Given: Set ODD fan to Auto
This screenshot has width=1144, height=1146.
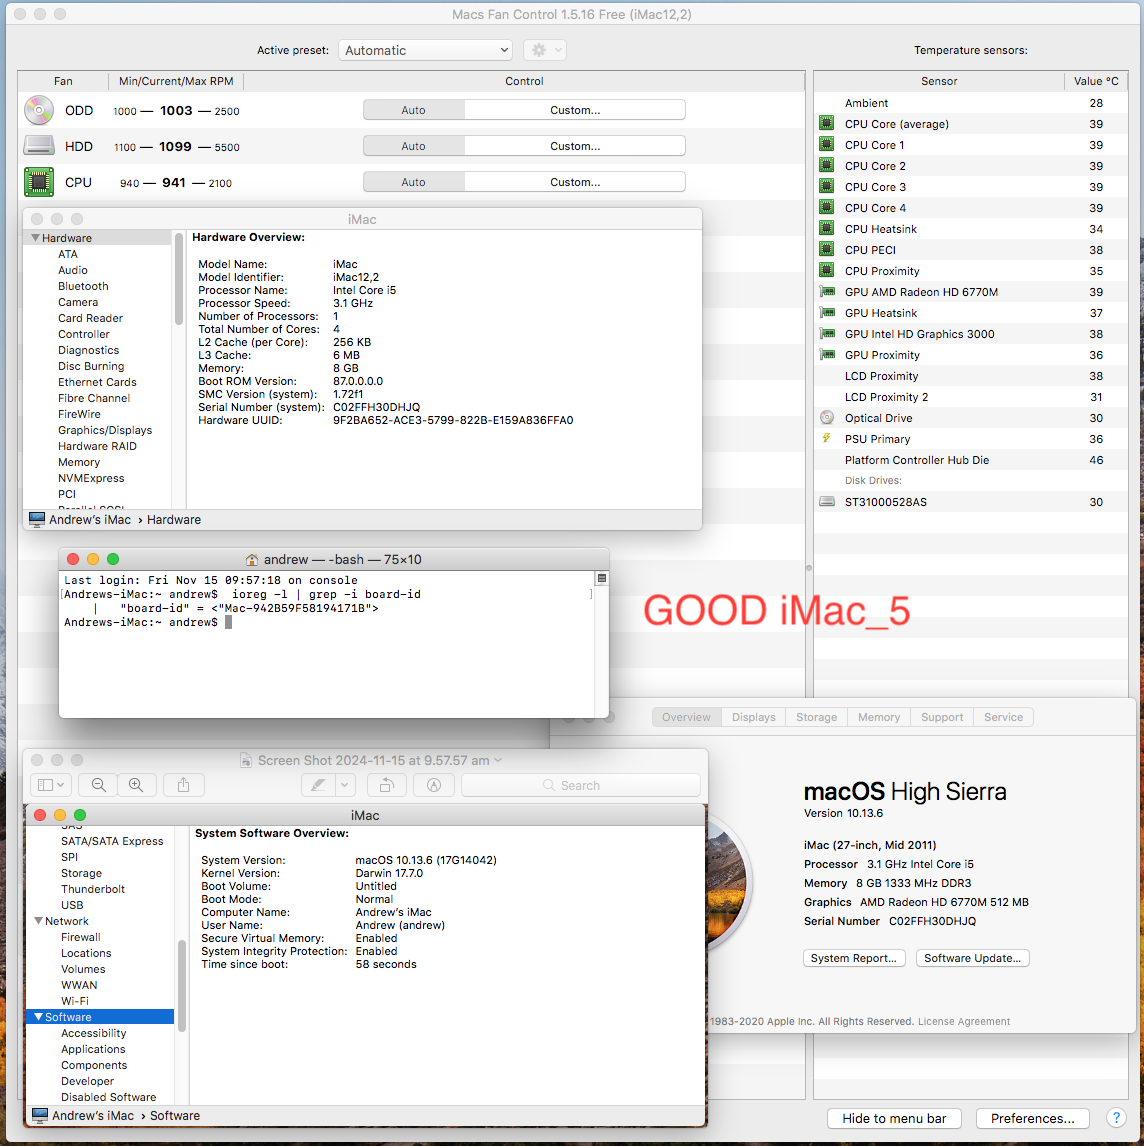Looking at the screenshot, I should [413, 110].
